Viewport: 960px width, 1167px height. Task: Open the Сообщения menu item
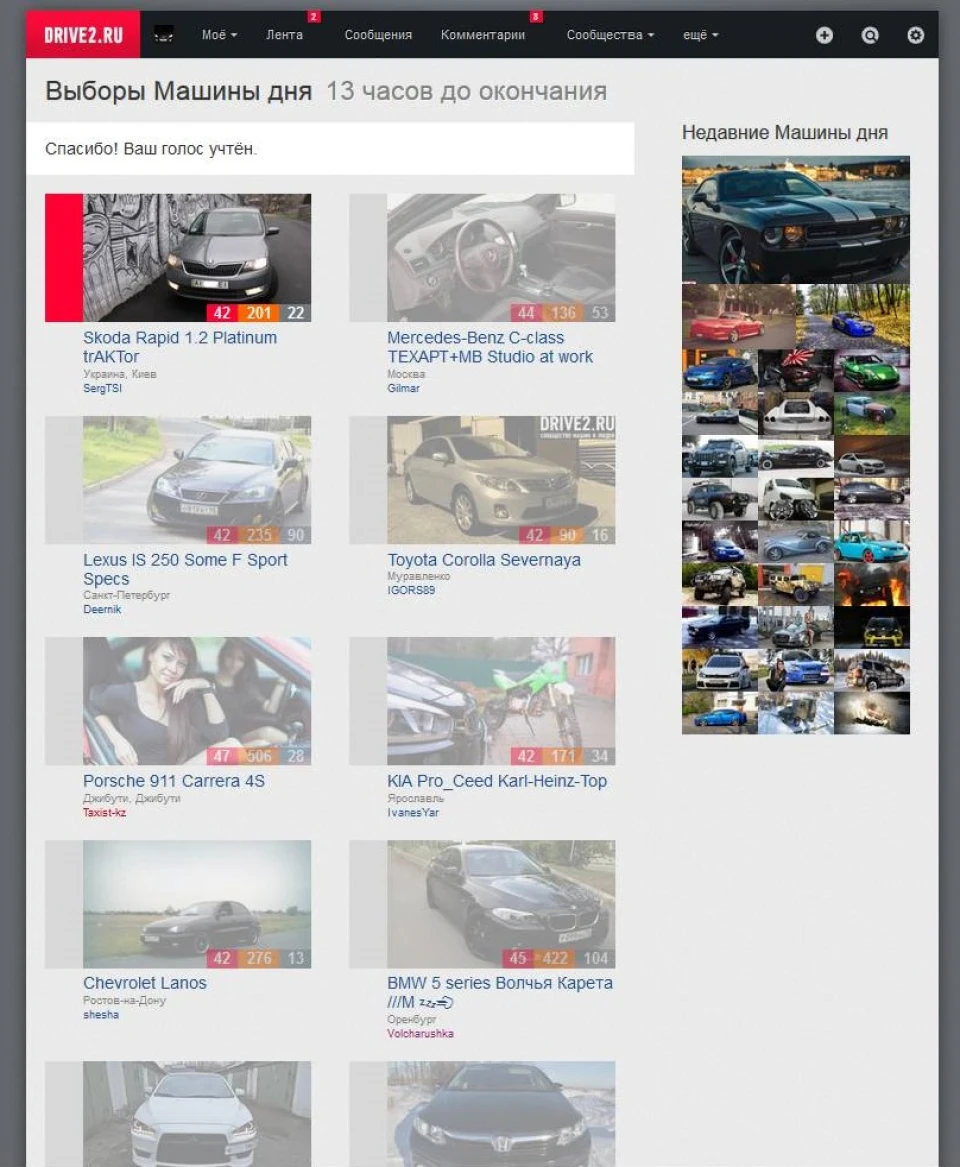(x=378, y=35)
